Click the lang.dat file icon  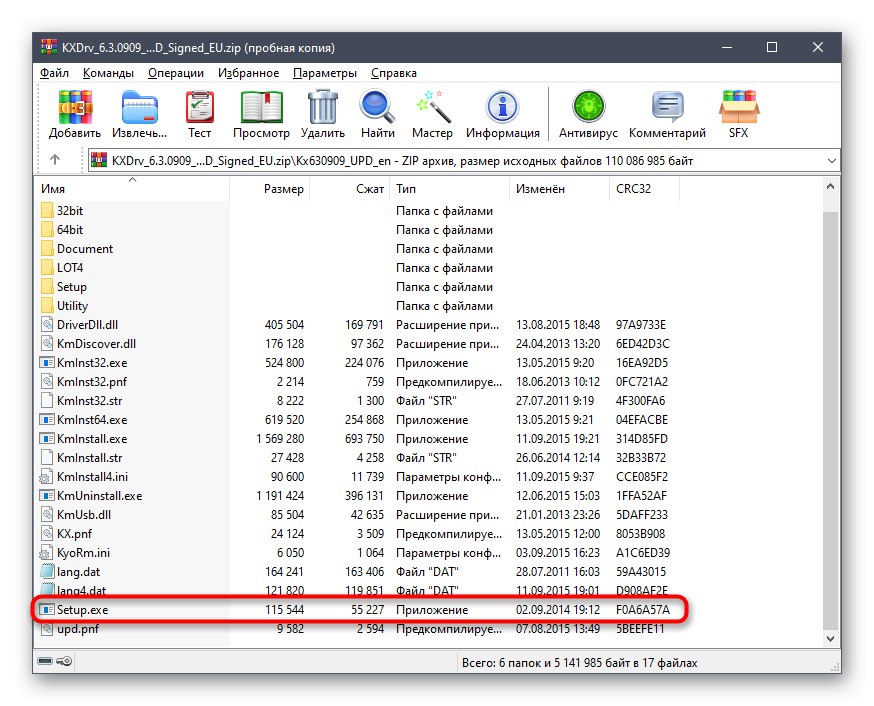47,572
